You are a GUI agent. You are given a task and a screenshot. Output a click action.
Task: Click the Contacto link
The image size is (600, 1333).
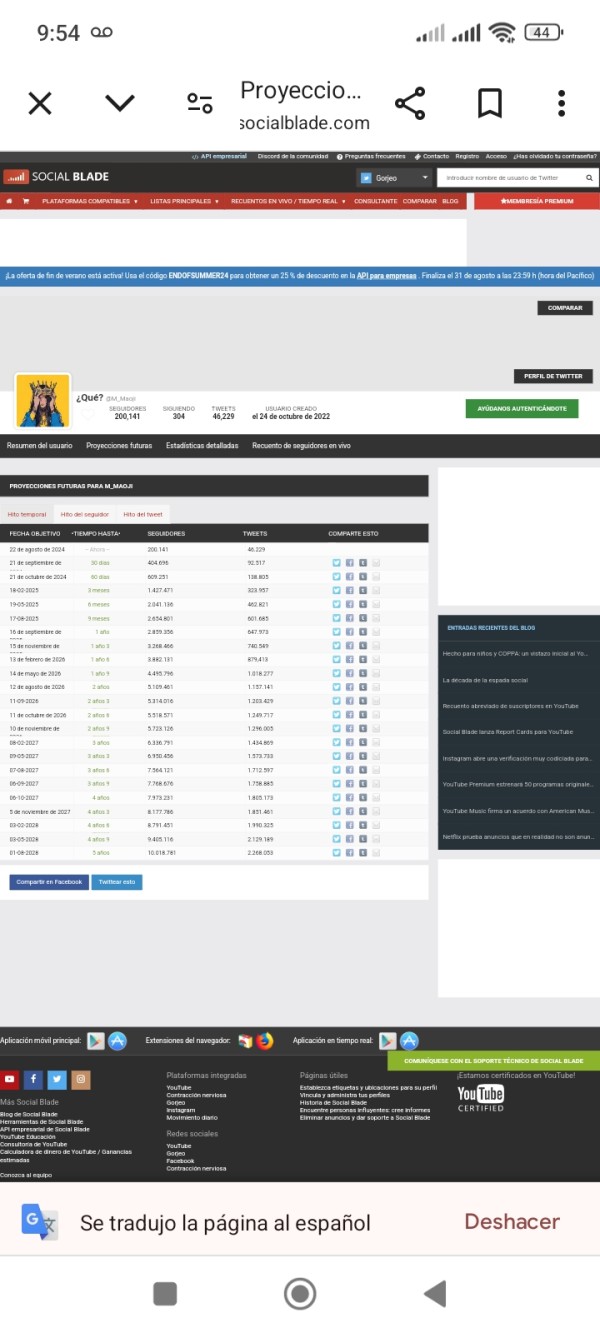(x=432, y=156)
